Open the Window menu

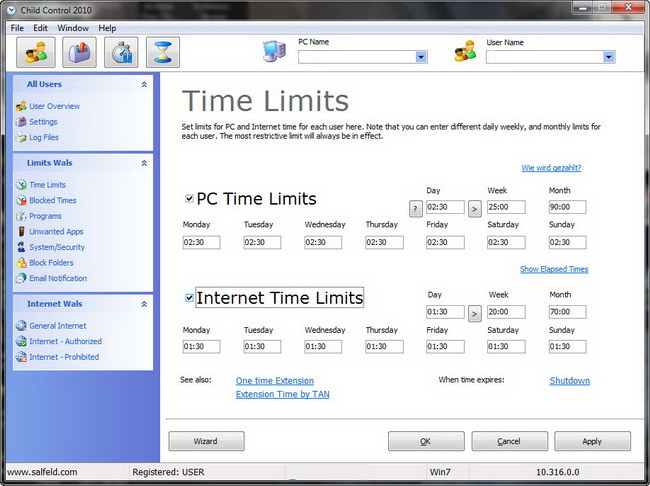point(72,28)
